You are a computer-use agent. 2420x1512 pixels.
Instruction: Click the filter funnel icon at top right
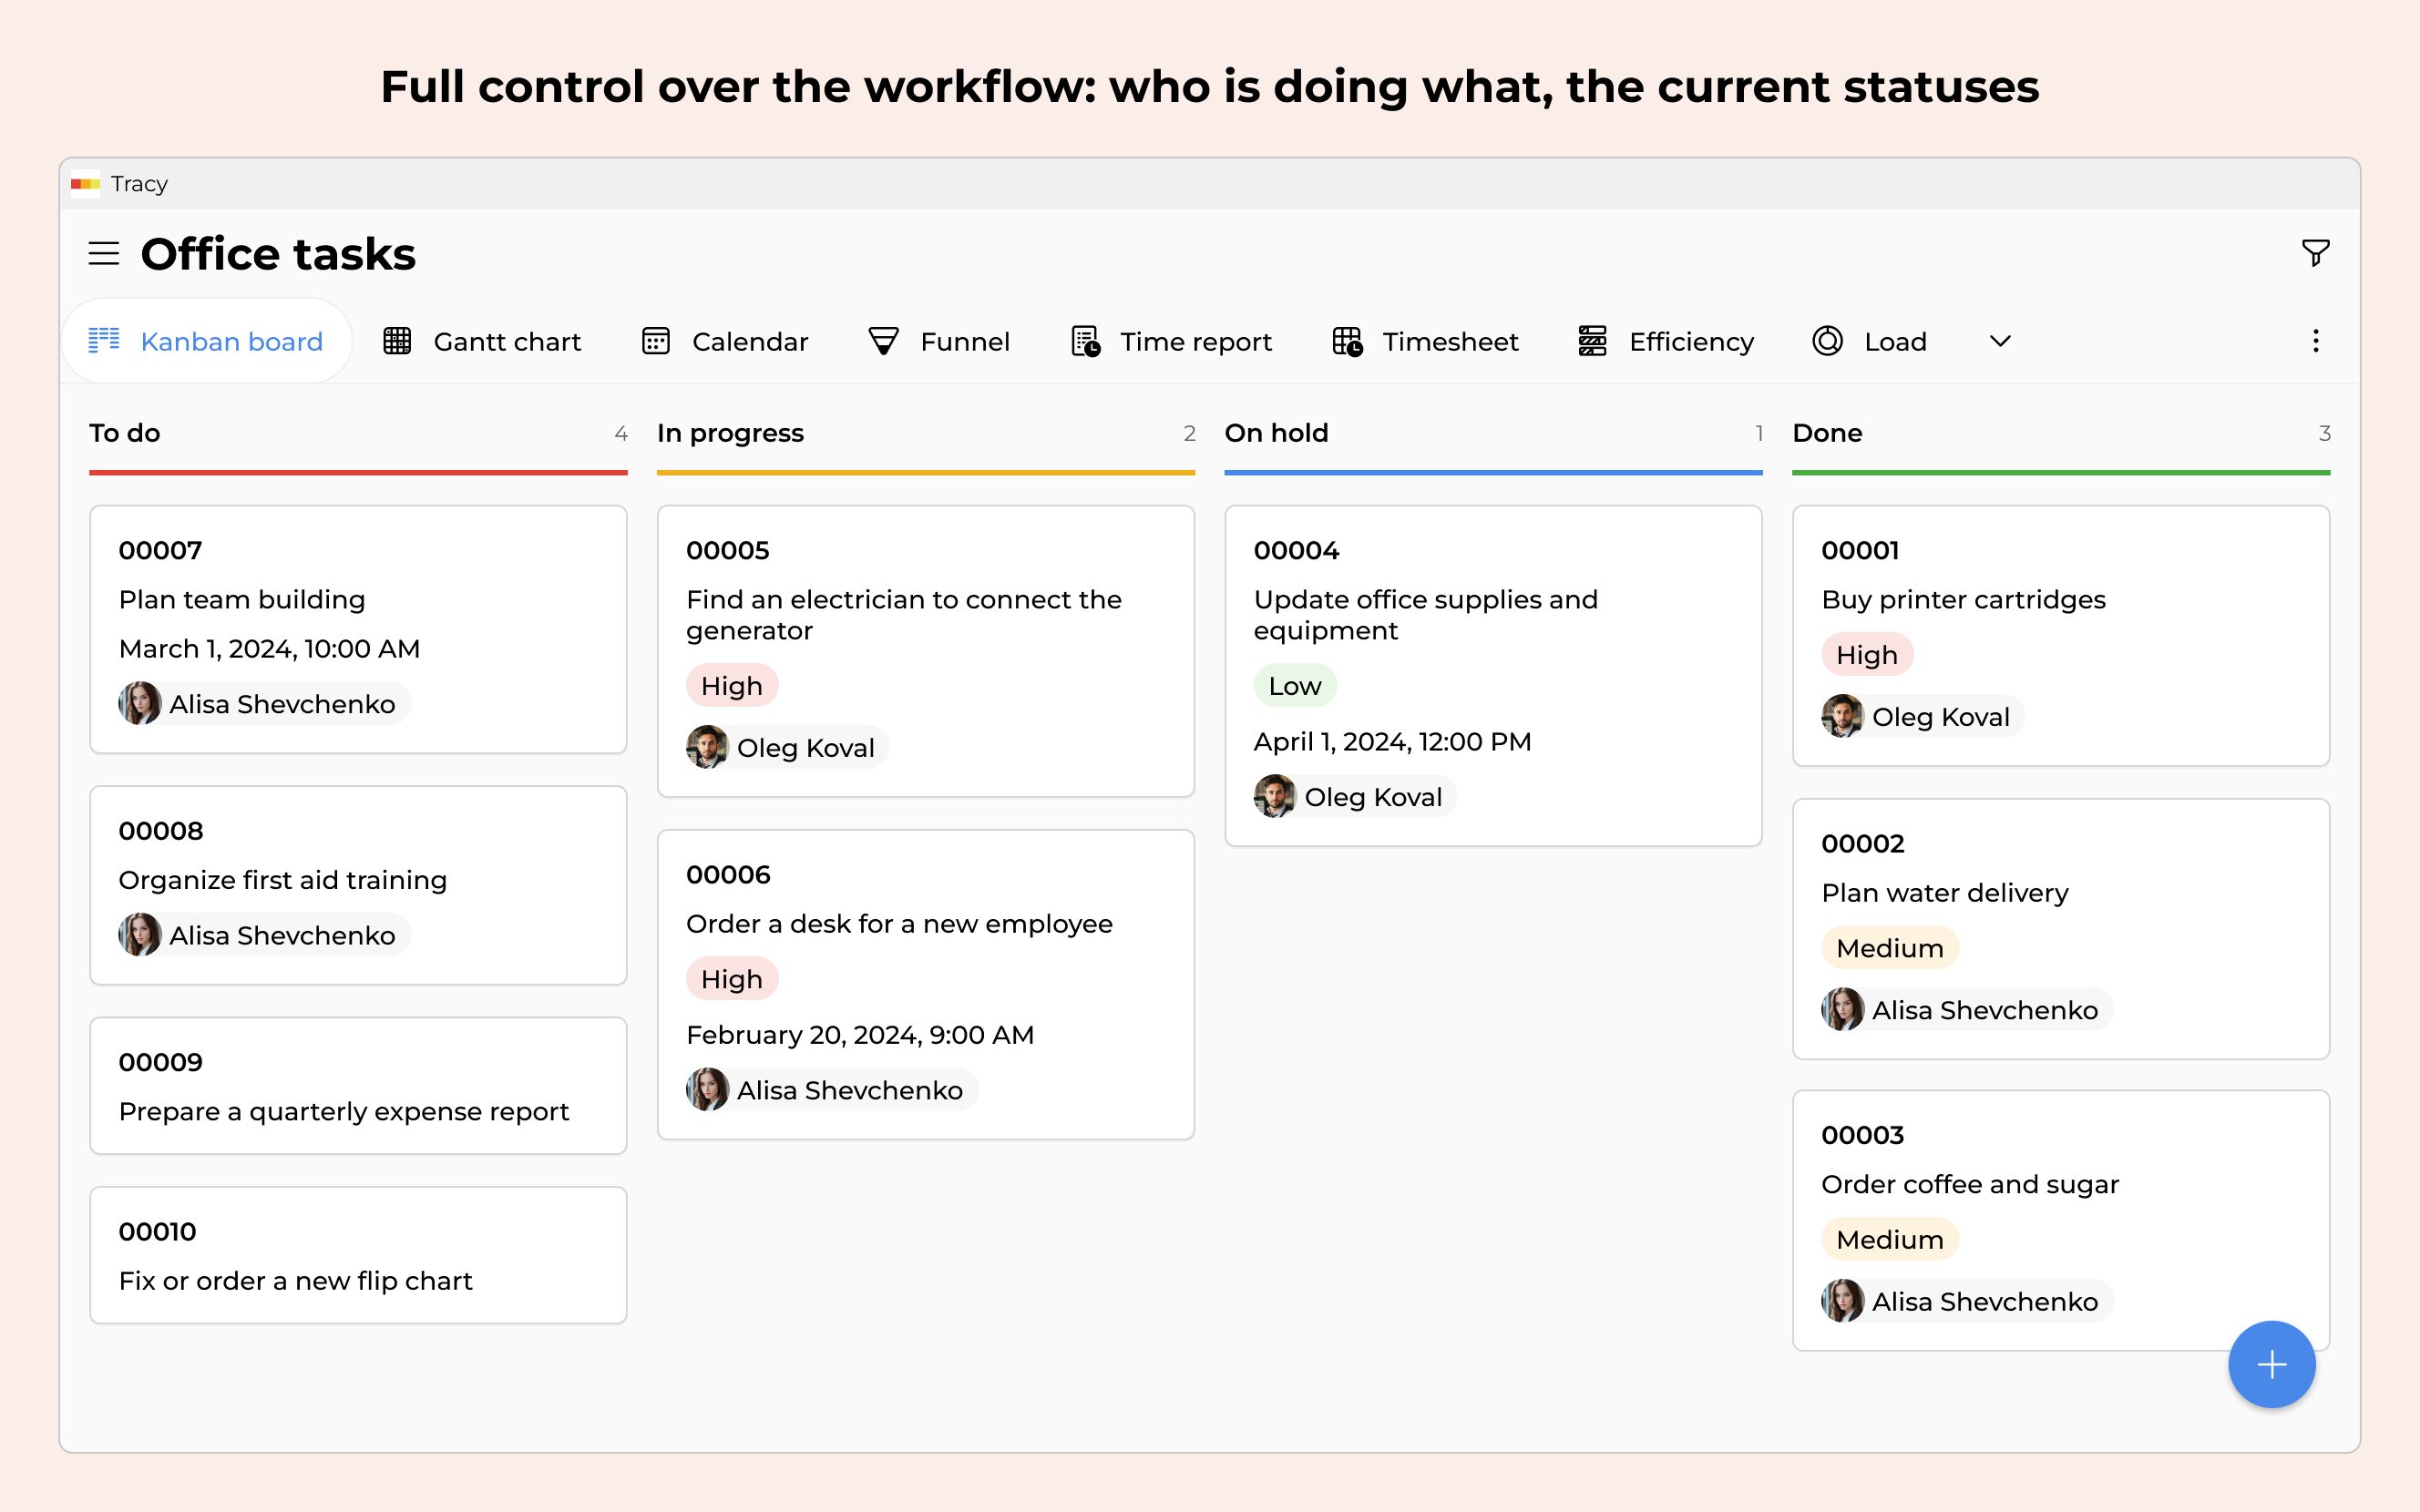point(2314,253)
